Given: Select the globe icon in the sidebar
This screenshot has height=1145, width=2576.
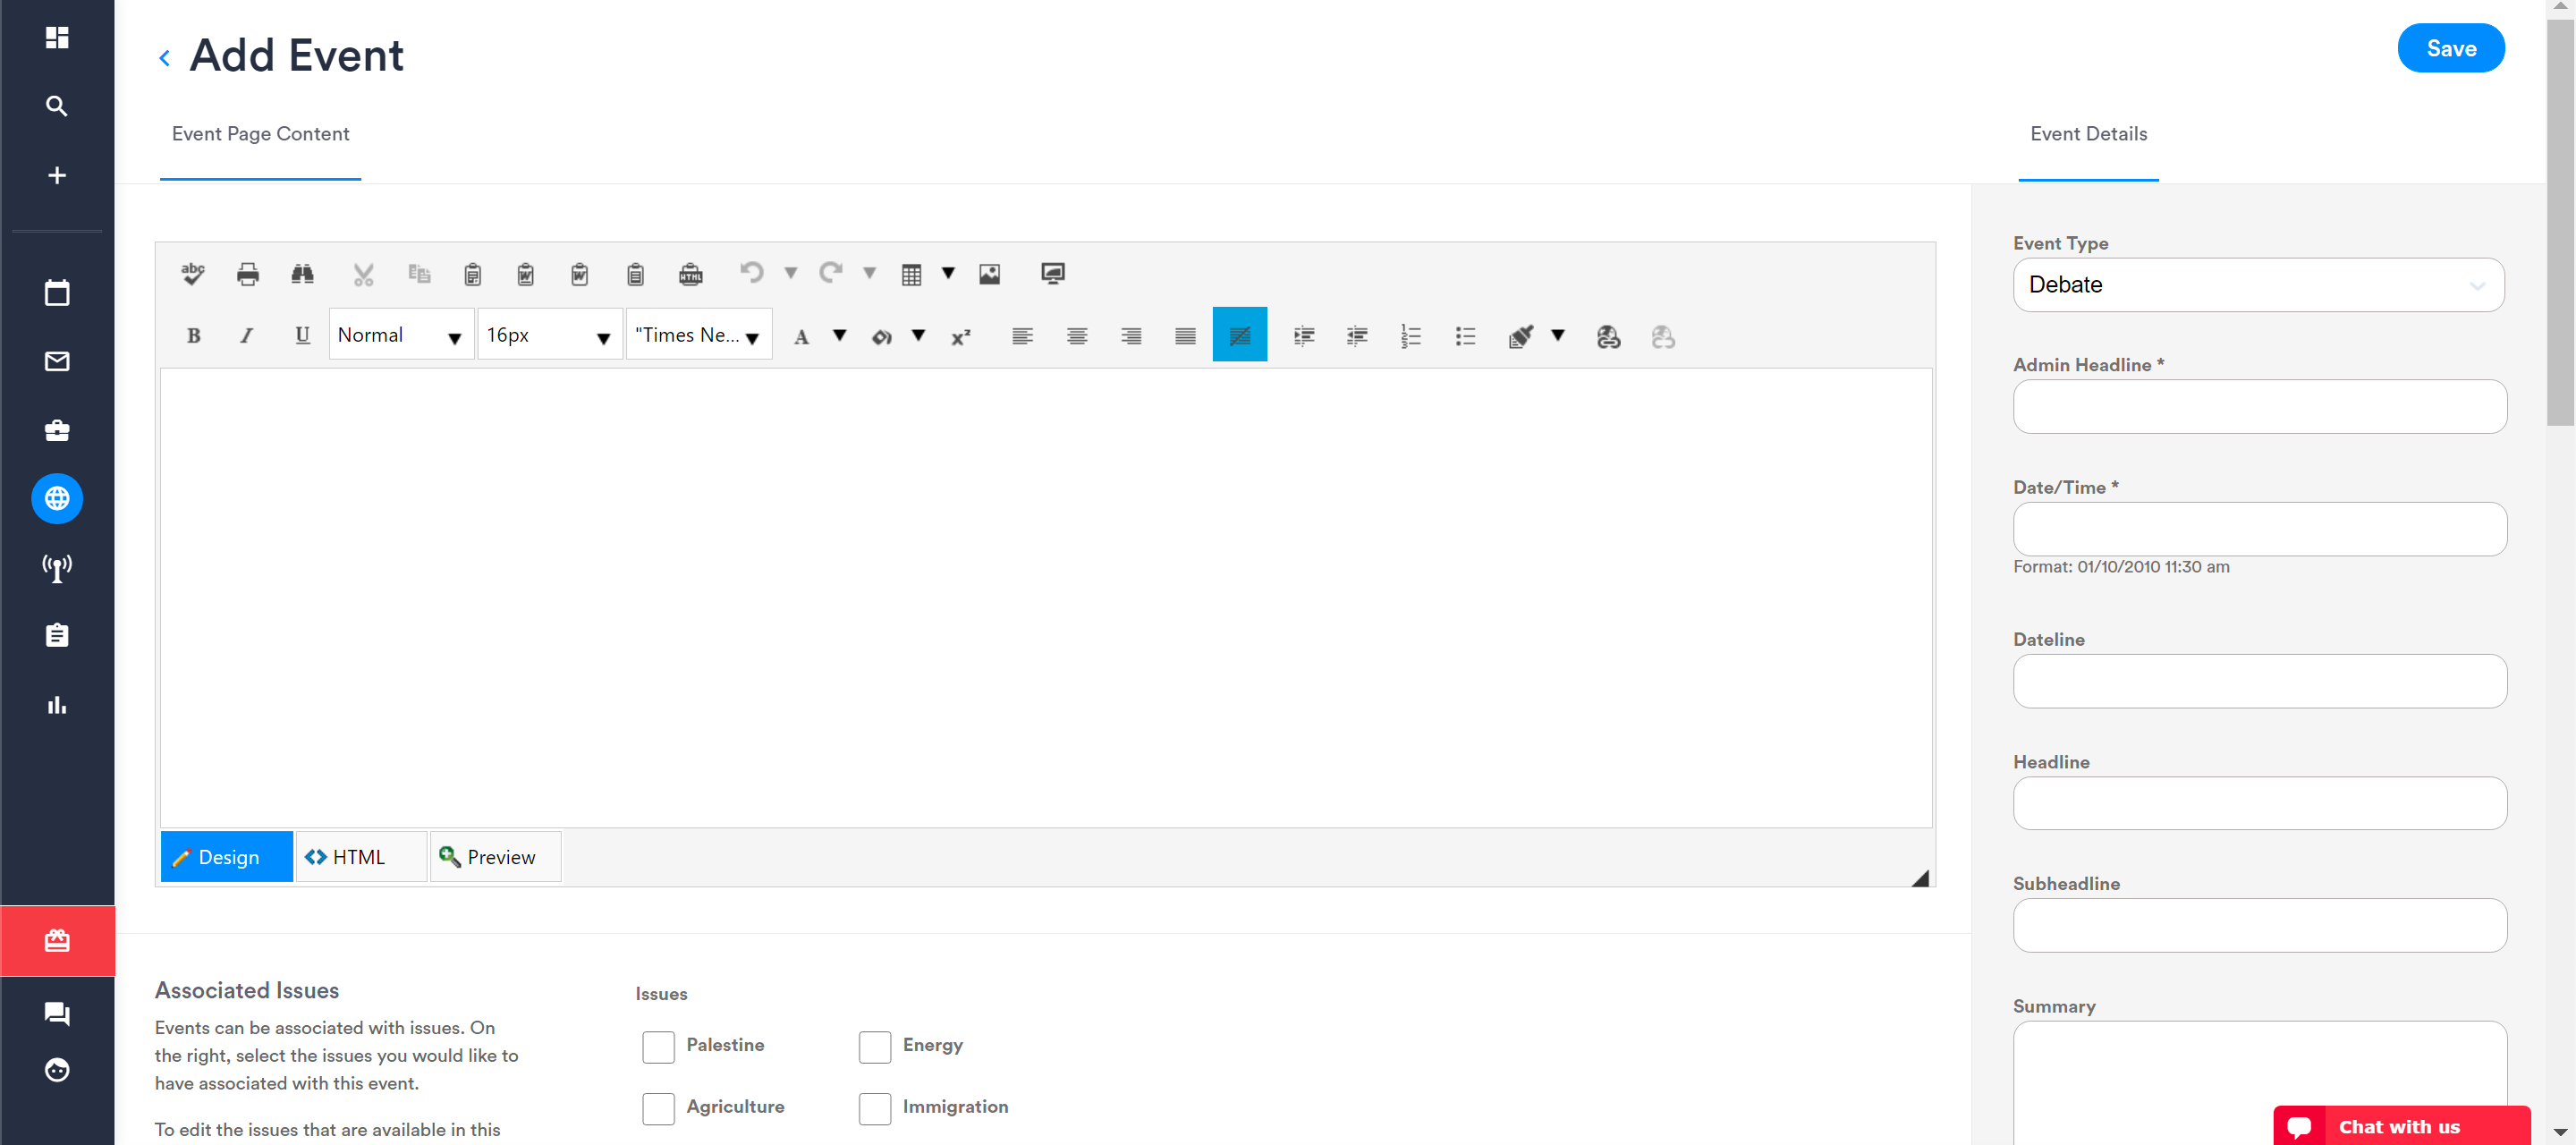Looking at the screenshot, I should tap(57, 498).
